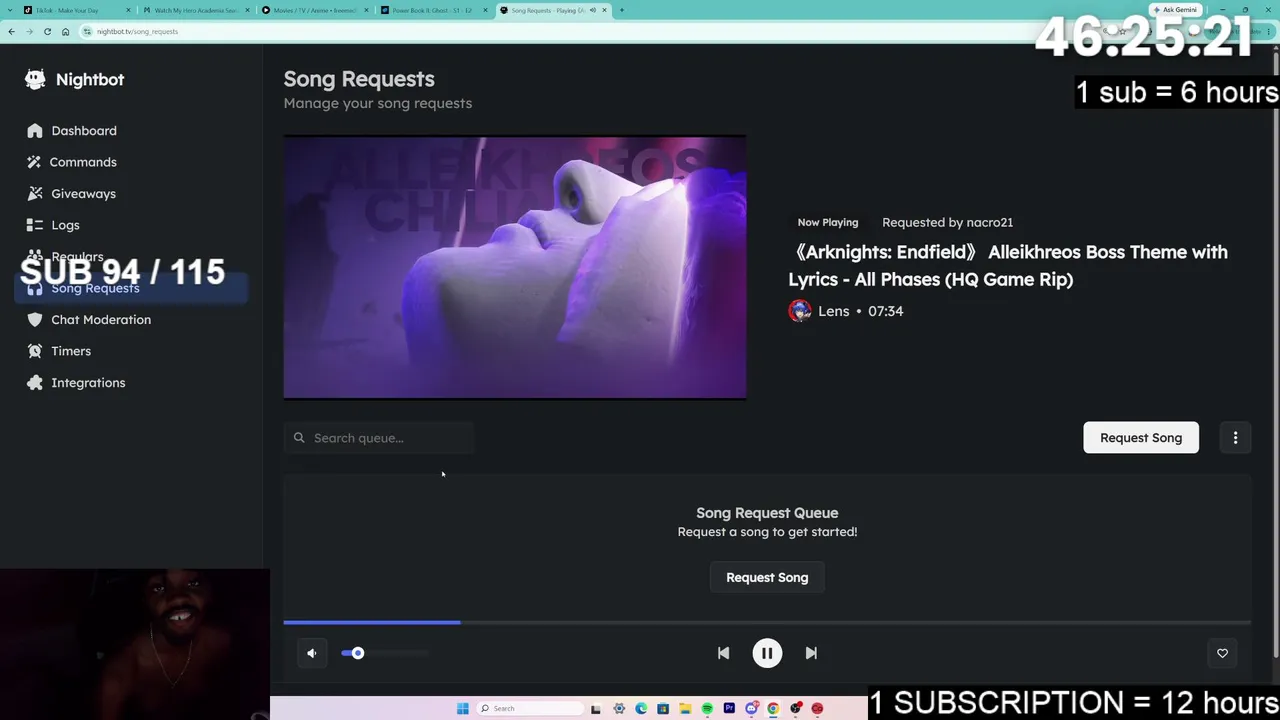
Task: Favorite the song with the heart icon
Action: (x=1222, y=653)
